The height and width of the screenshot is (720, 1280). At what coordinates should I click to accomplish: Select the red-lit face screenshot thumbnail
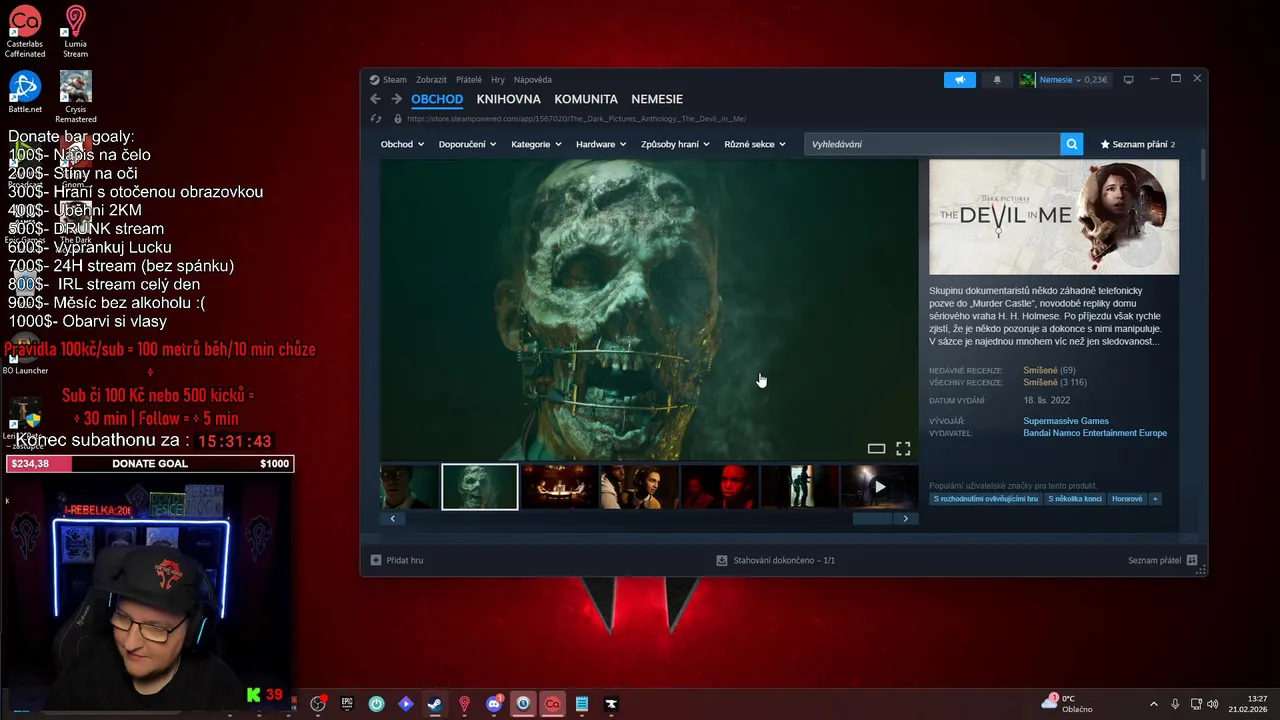pos(719,487)
